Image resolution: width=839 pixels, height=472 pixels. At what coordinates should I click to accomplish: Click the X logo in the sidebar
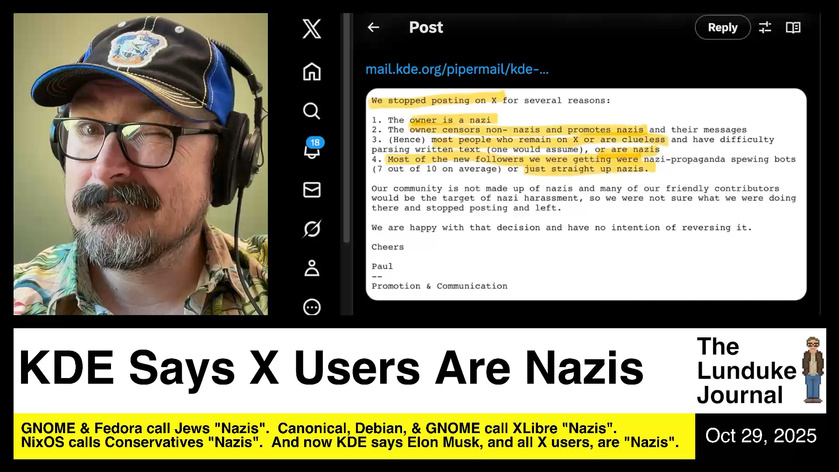click(312, 29)
